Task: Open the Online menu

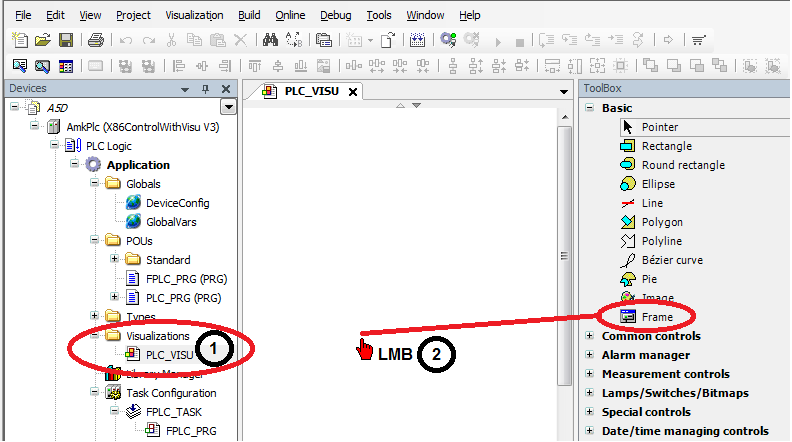Action: point(289,16)
